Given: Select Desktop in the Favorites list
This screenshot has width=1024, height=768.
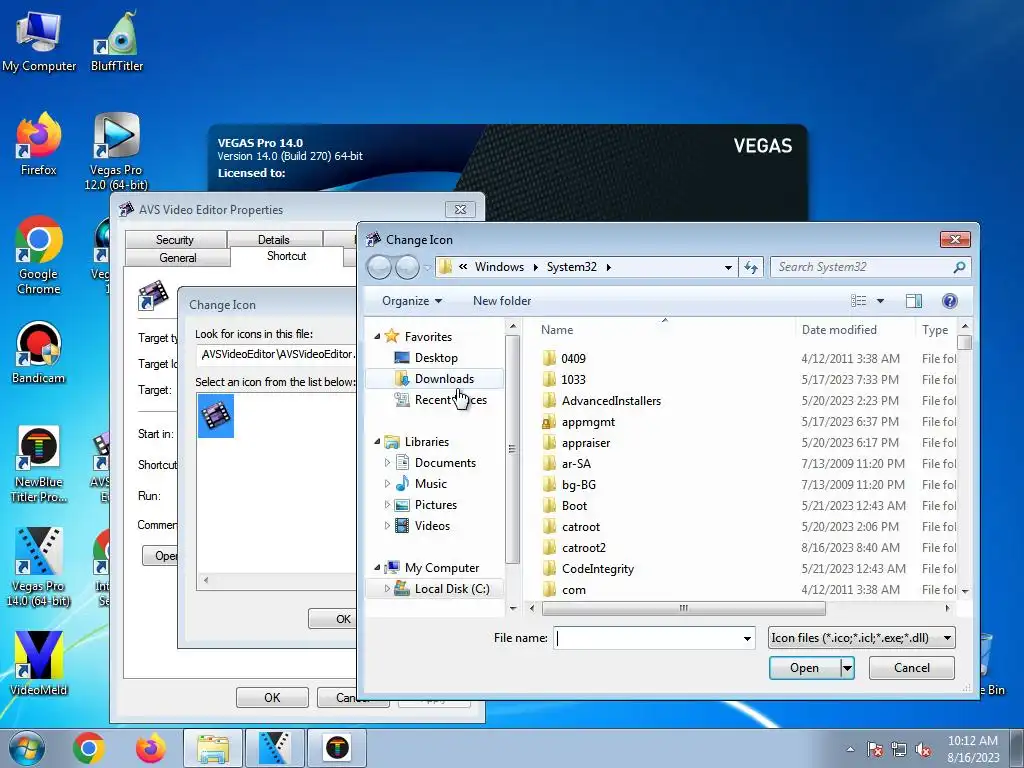Looking at the screenshot, I should [x=426, y=358].
